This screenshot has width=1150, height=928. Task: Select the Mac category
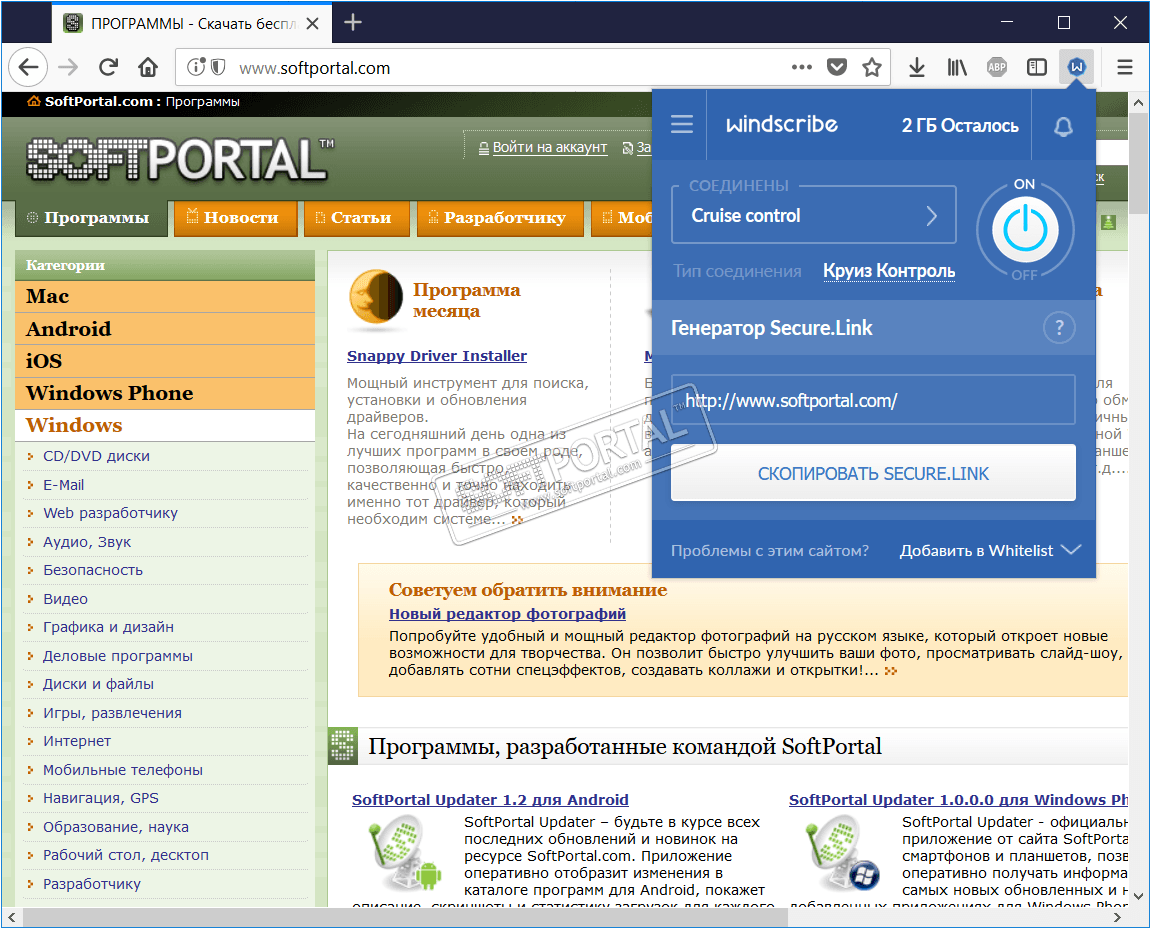(x=164, y=296)
